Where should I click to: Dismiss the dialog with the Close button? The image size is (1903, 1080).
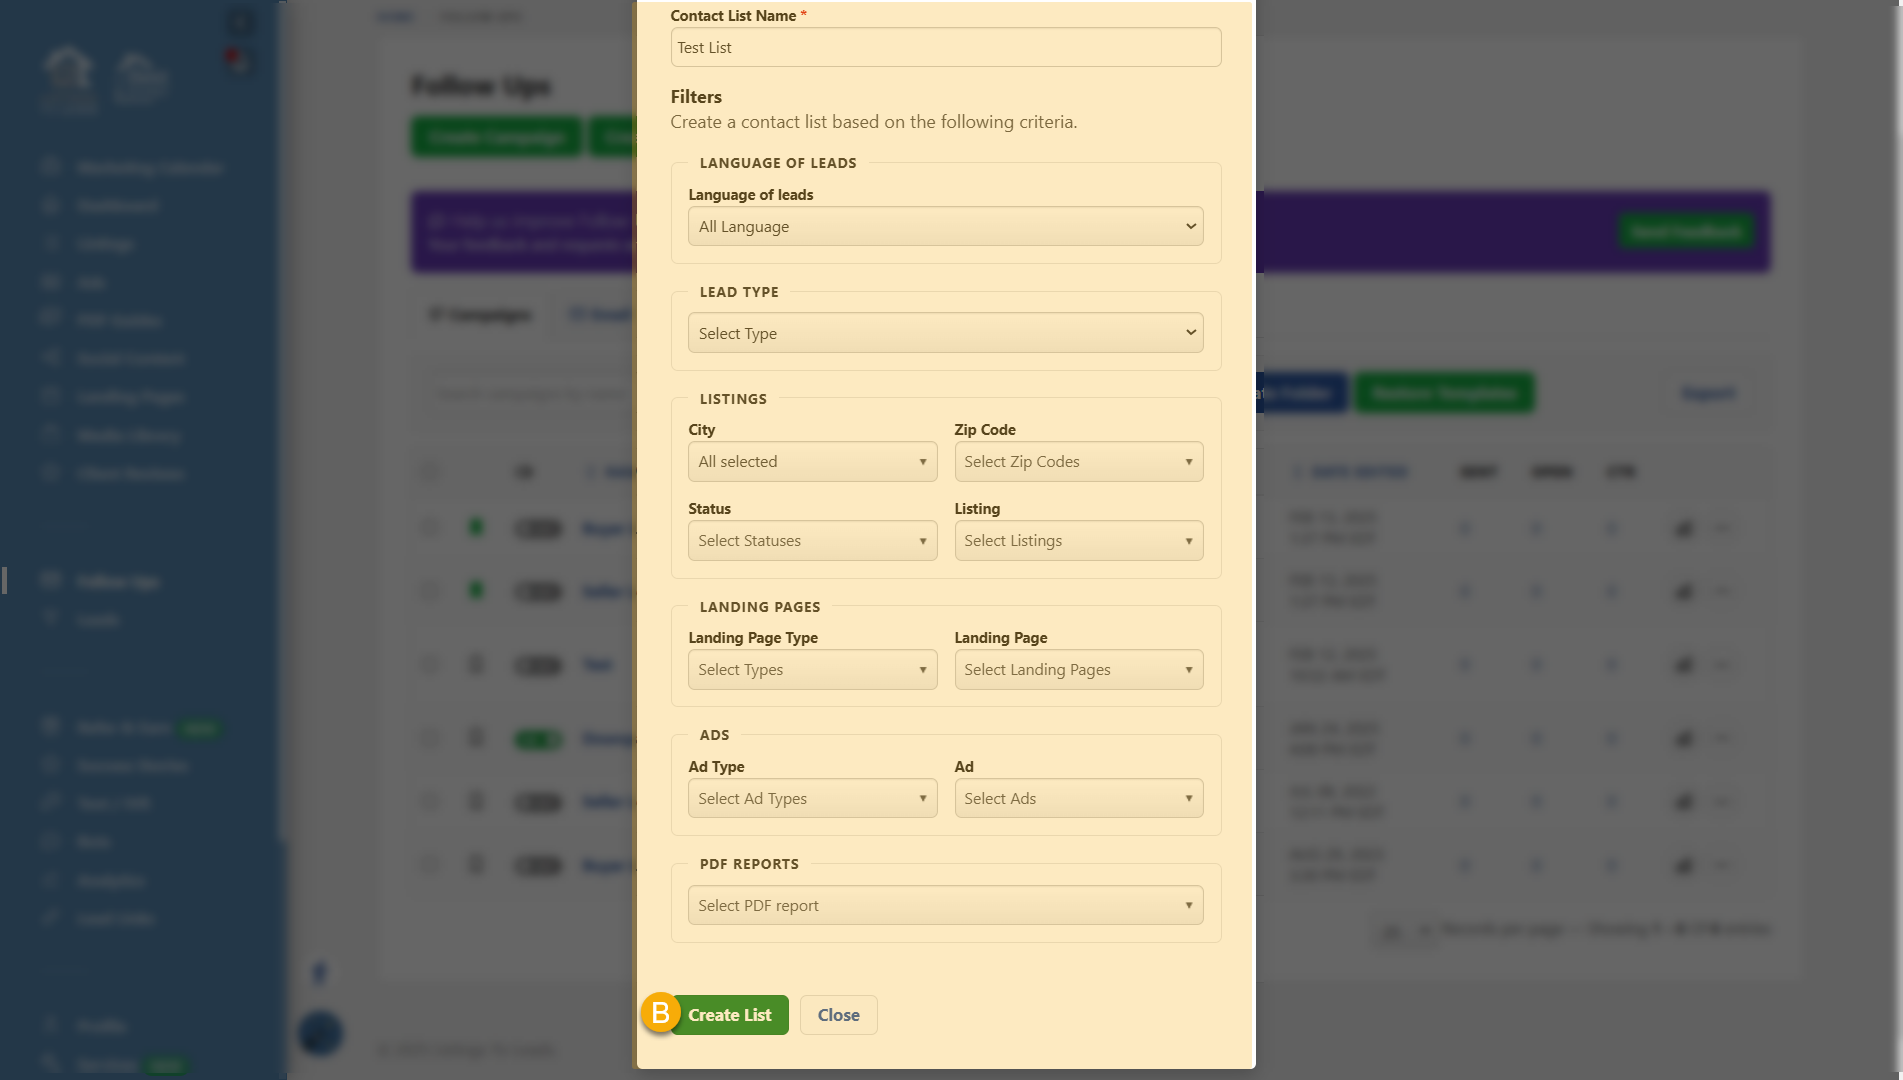coord(838,1014)
